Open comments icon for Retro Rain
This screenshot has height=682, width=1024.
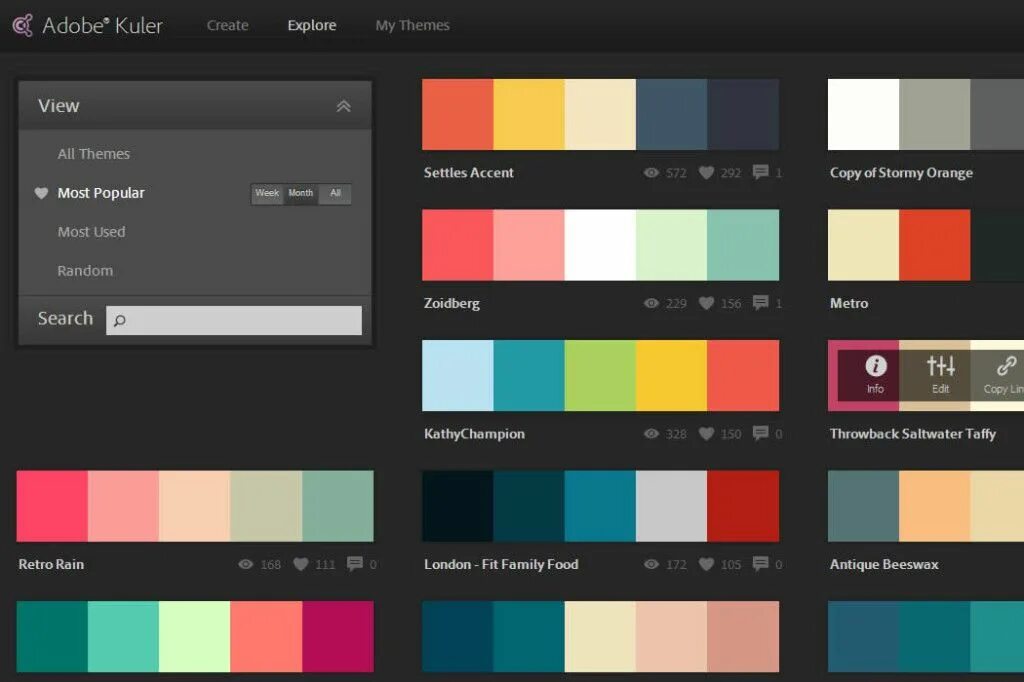click(355, 563)
